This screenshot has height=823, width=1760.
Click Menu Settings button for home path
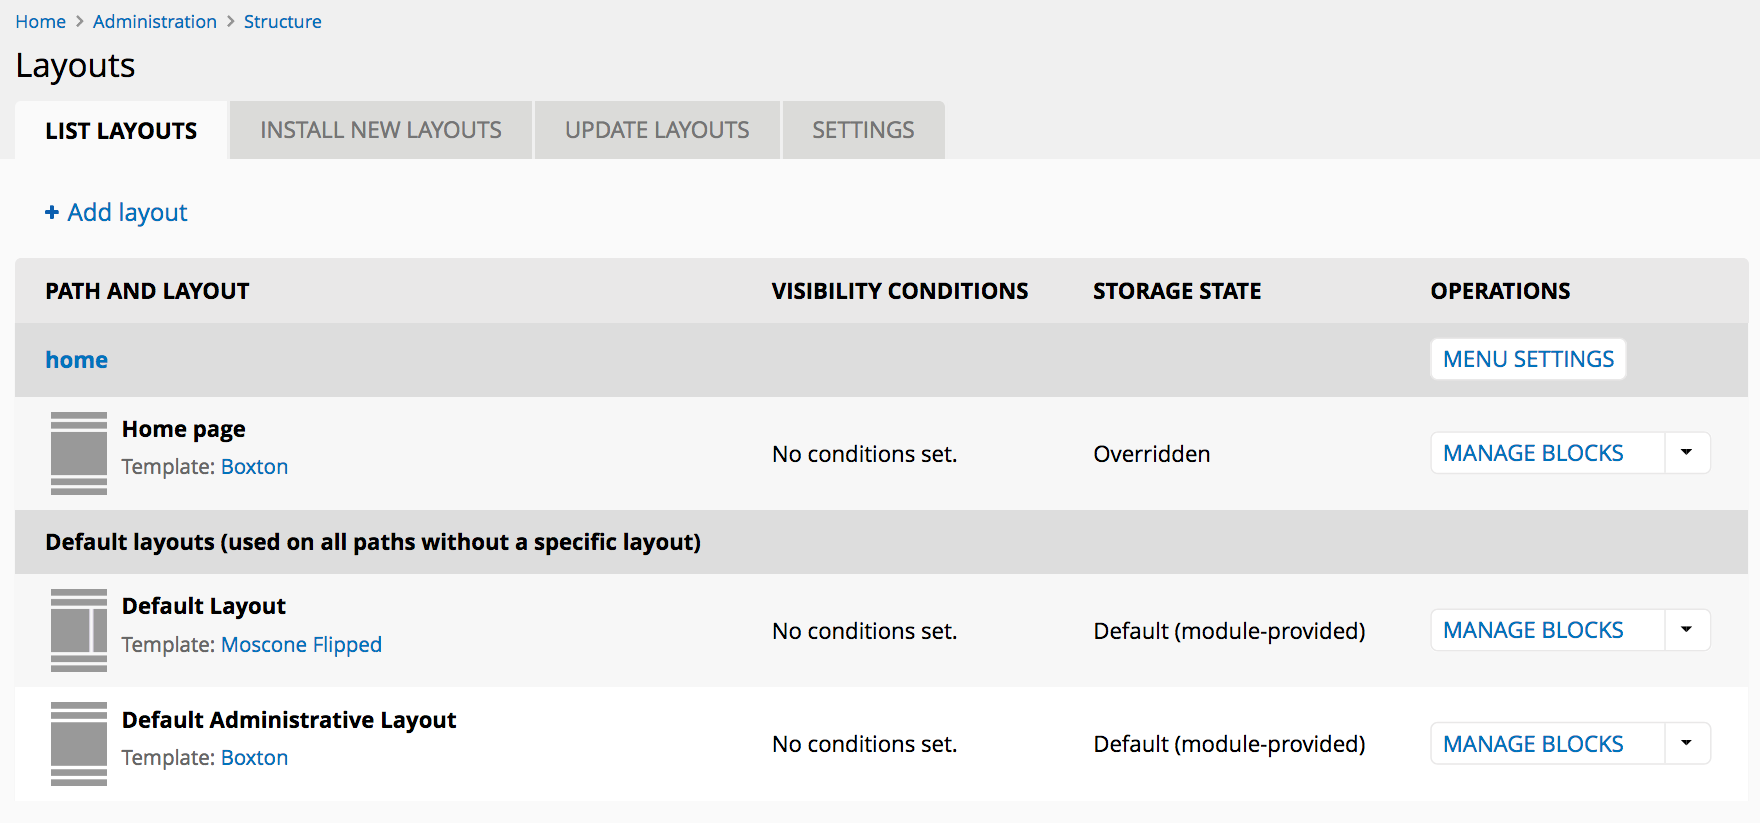pos(1528,359)
